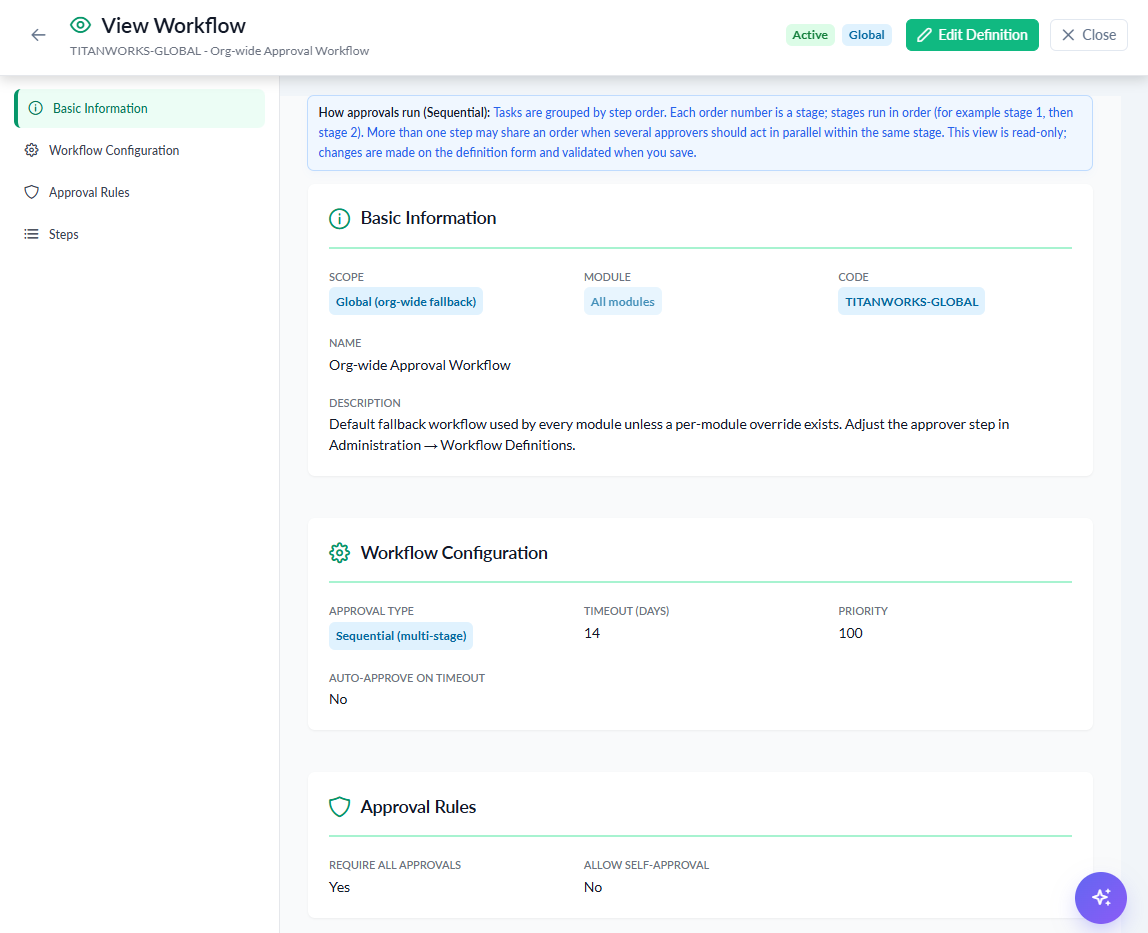The image size is (1148, 933).
Task: Click the name value Org-wide Approval Workflow
Action: click(x=420, y=365)
